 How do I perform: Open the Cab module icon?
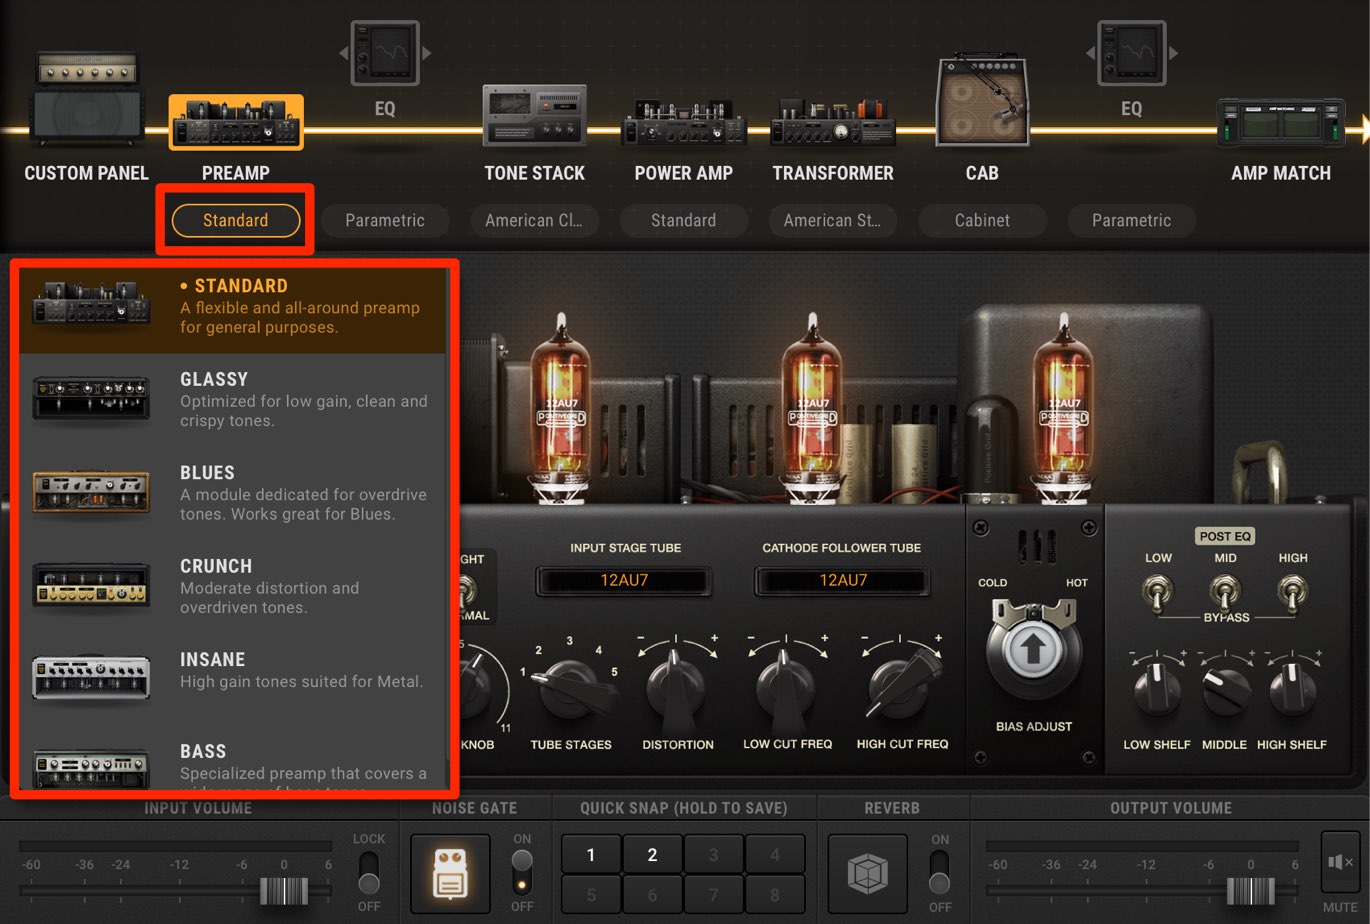click(x=982, y=100)
